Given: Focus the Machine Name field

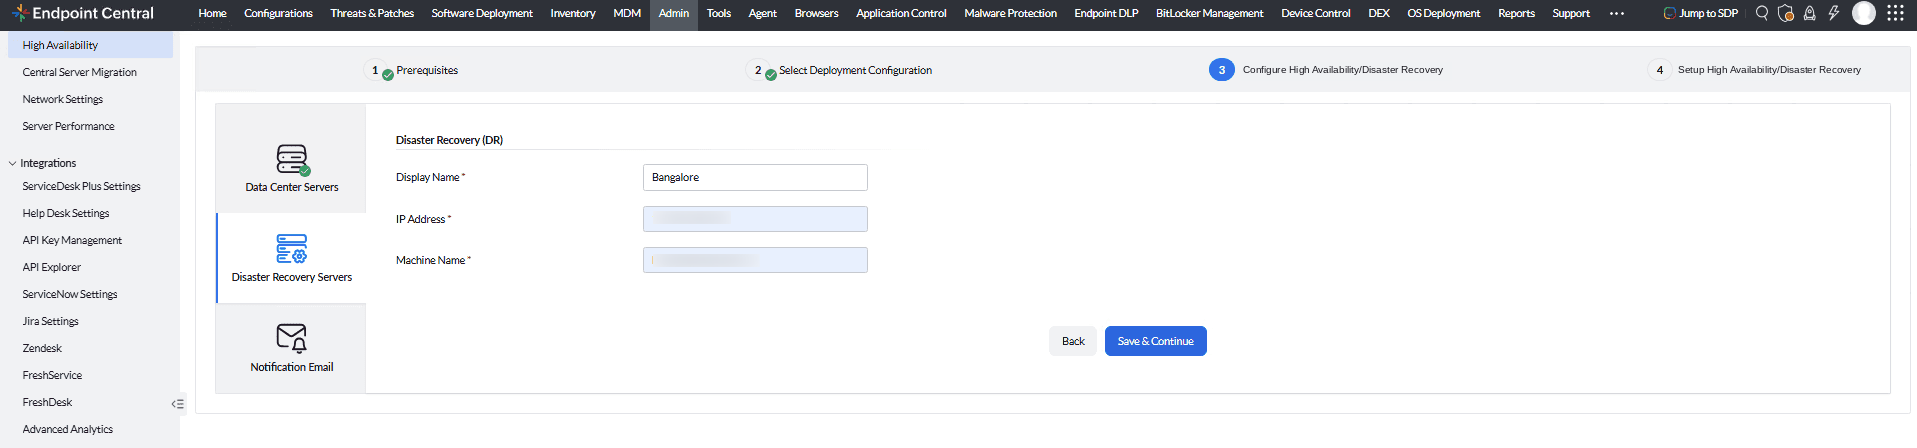Looking at the screenshot, I should point(755,260).
